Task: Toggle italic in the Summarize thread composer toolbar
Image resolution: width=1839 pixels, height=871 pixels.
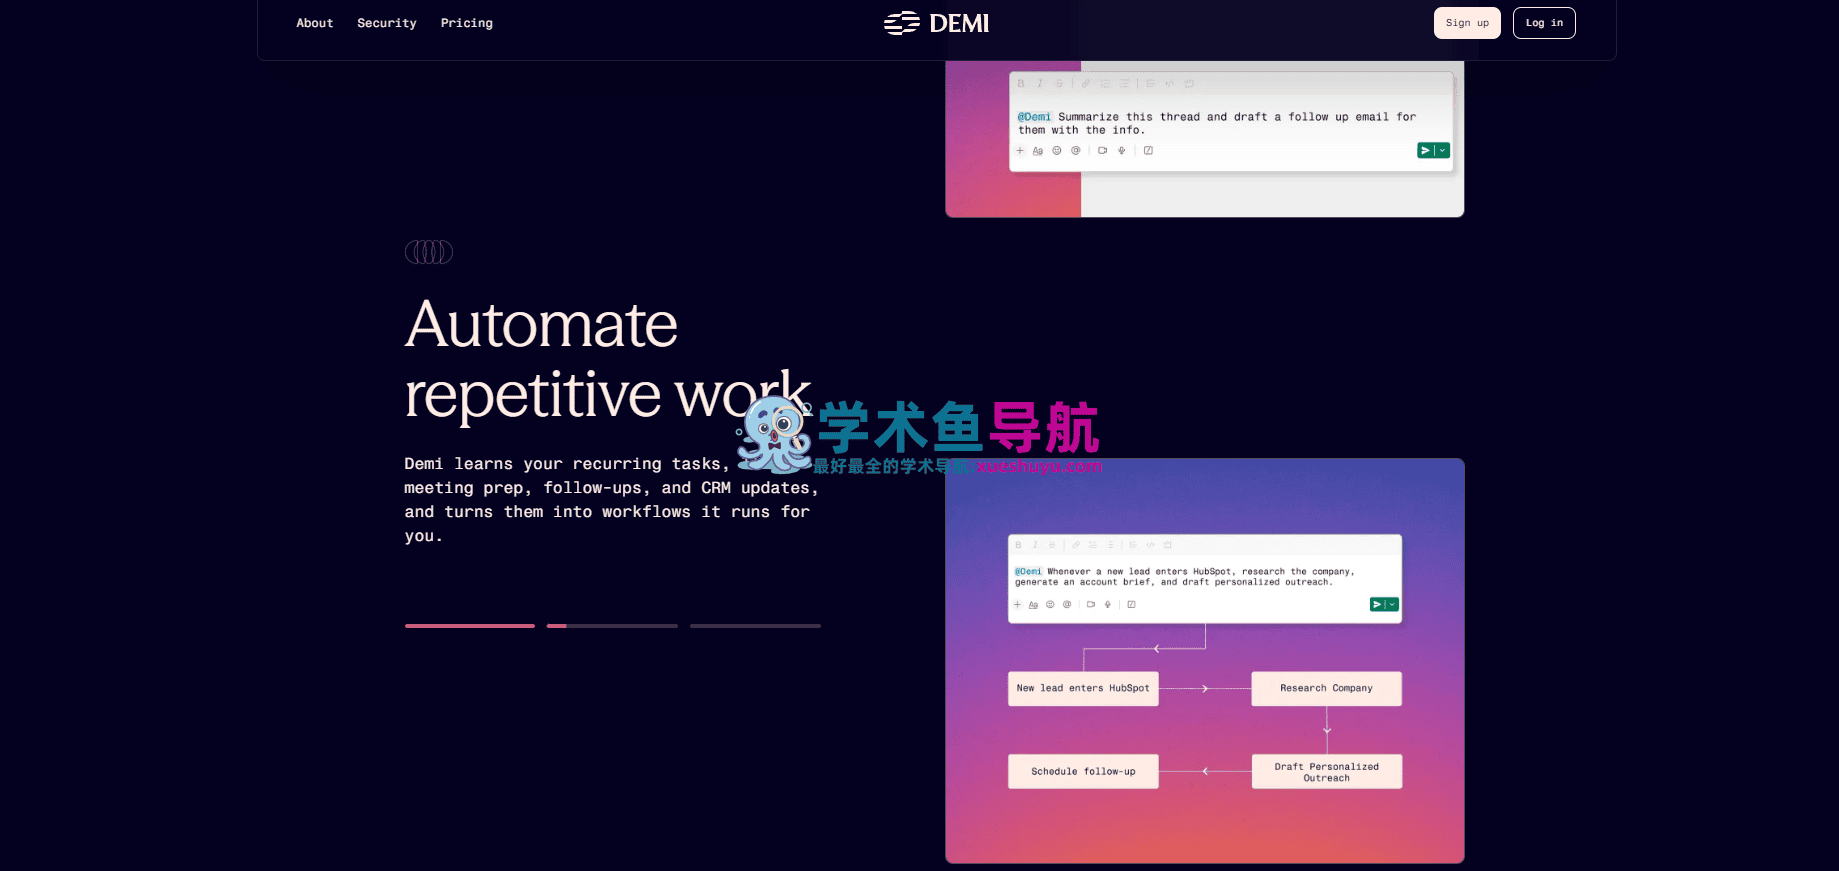Action: coord(1040,84)
